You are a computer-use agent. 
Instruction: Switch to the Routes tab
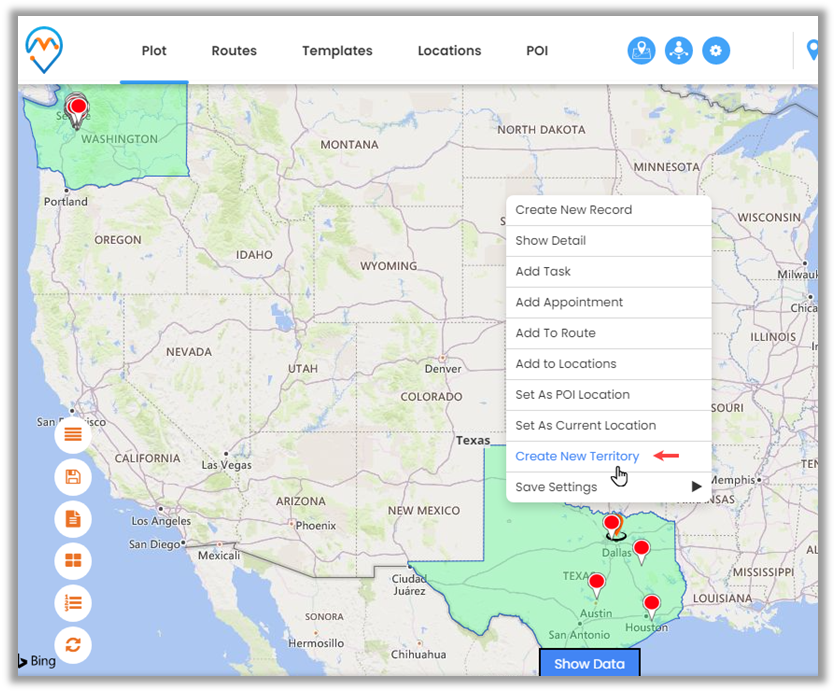tap(234, 51)
